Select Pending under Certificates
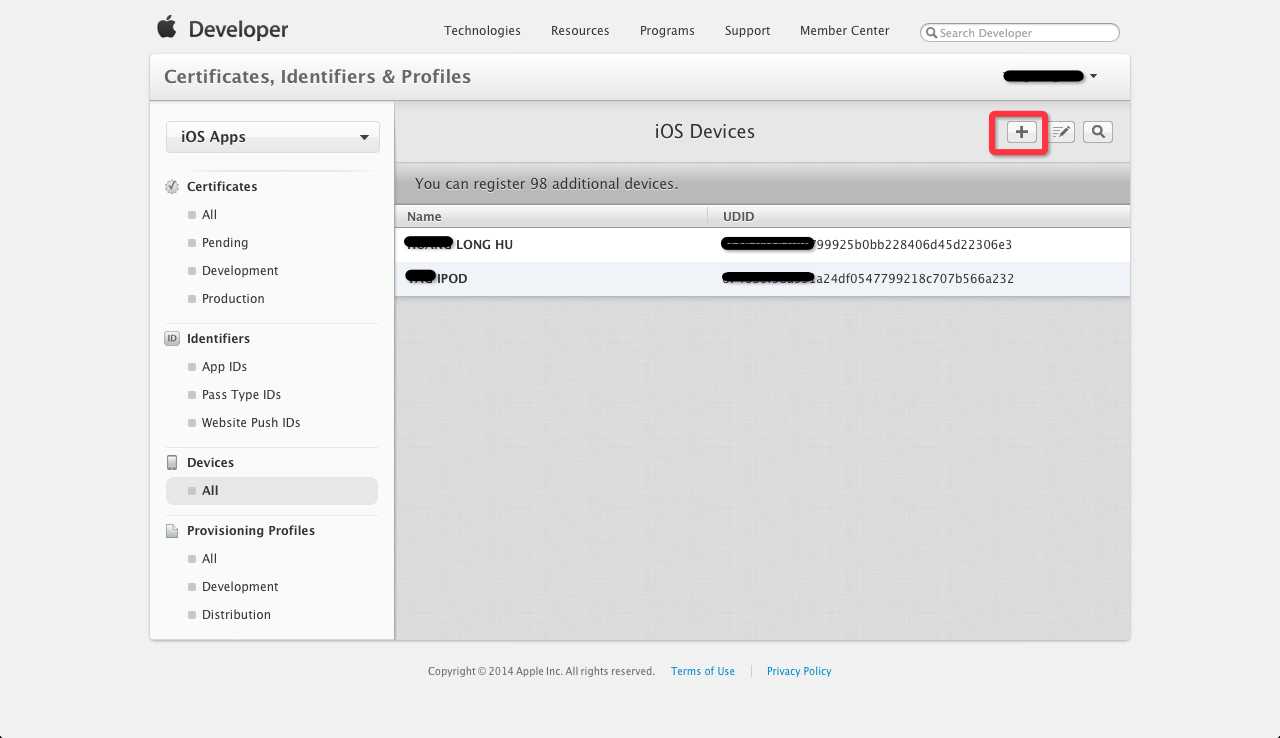This screenshot has height=738, width=1280. click(x=225, y=243)
